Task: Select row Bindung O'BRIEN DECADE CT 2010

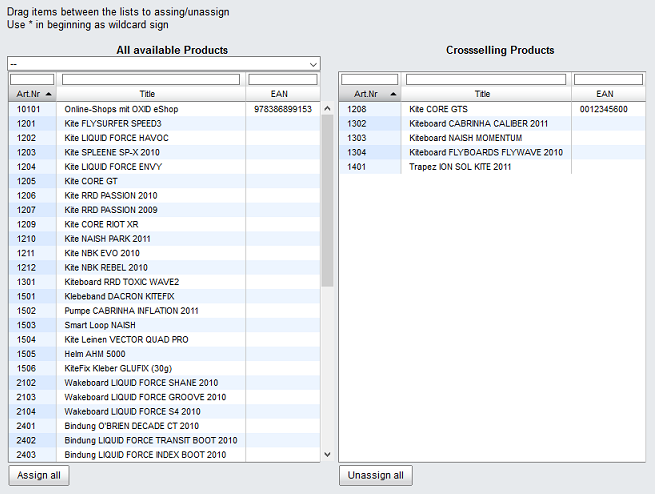Action: click(x=164, y=426)
